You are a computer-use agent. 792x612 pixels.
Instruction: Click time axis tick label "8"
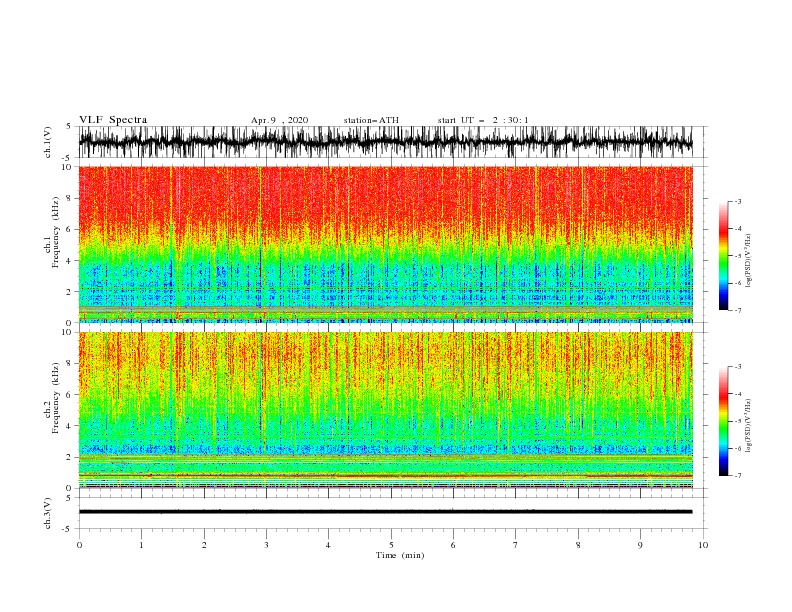point(578,545)
